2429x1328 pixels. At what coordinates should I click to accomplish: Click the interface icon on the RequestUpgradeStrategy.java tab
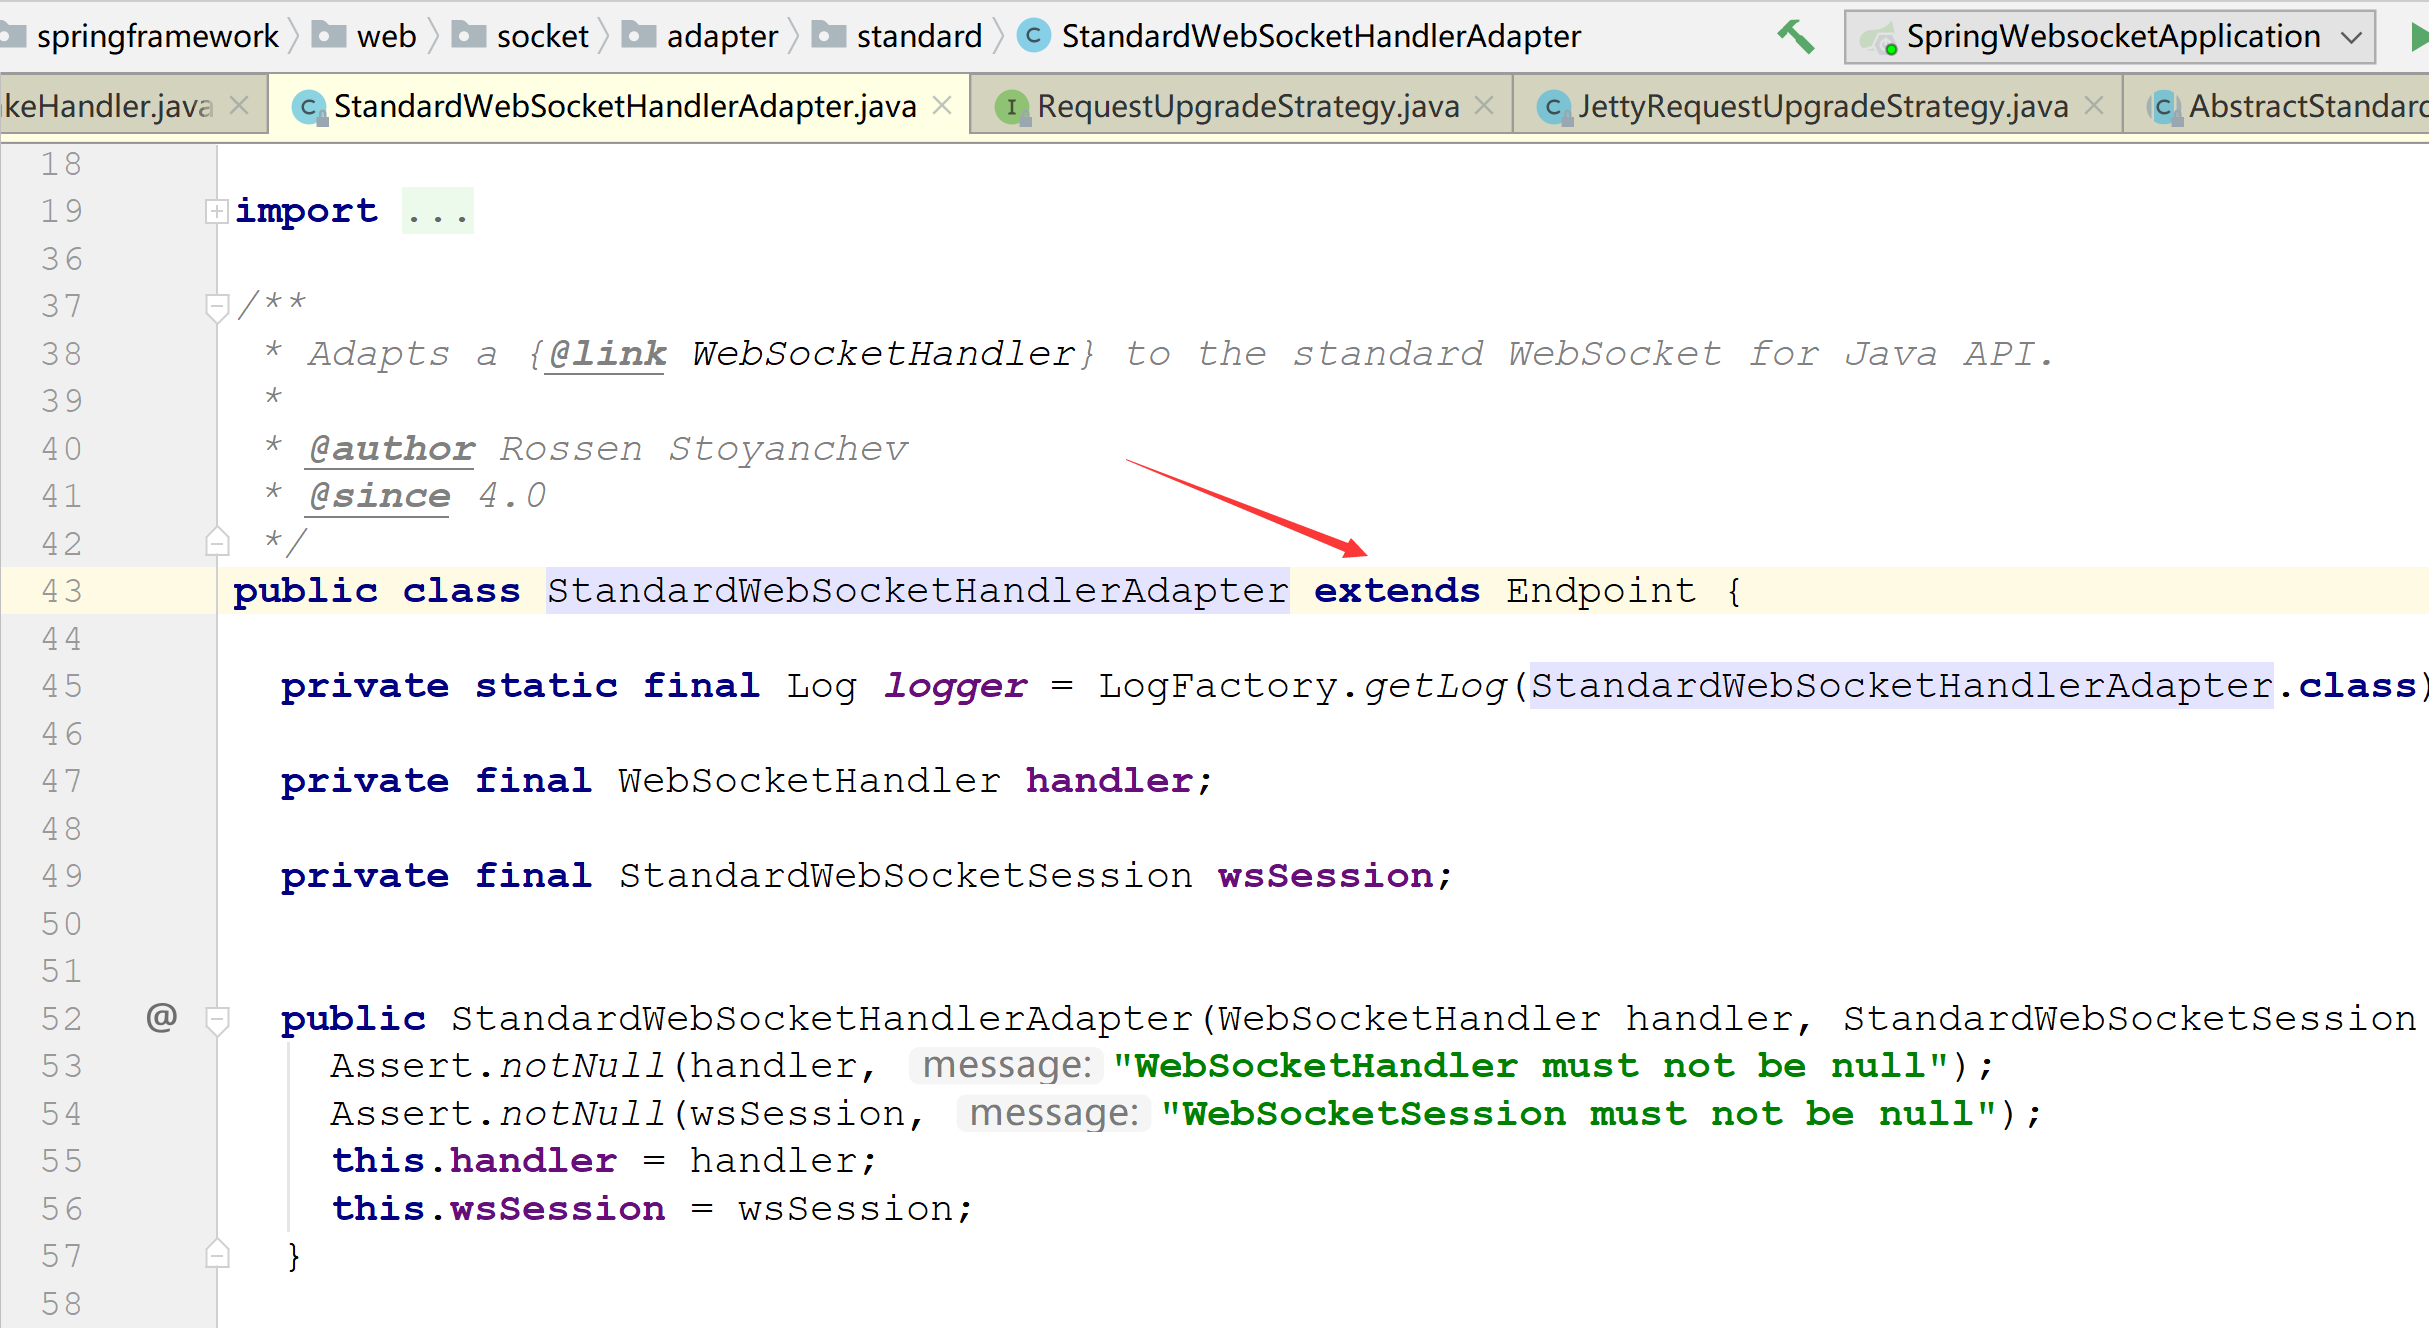click(x=1012, y=107)
